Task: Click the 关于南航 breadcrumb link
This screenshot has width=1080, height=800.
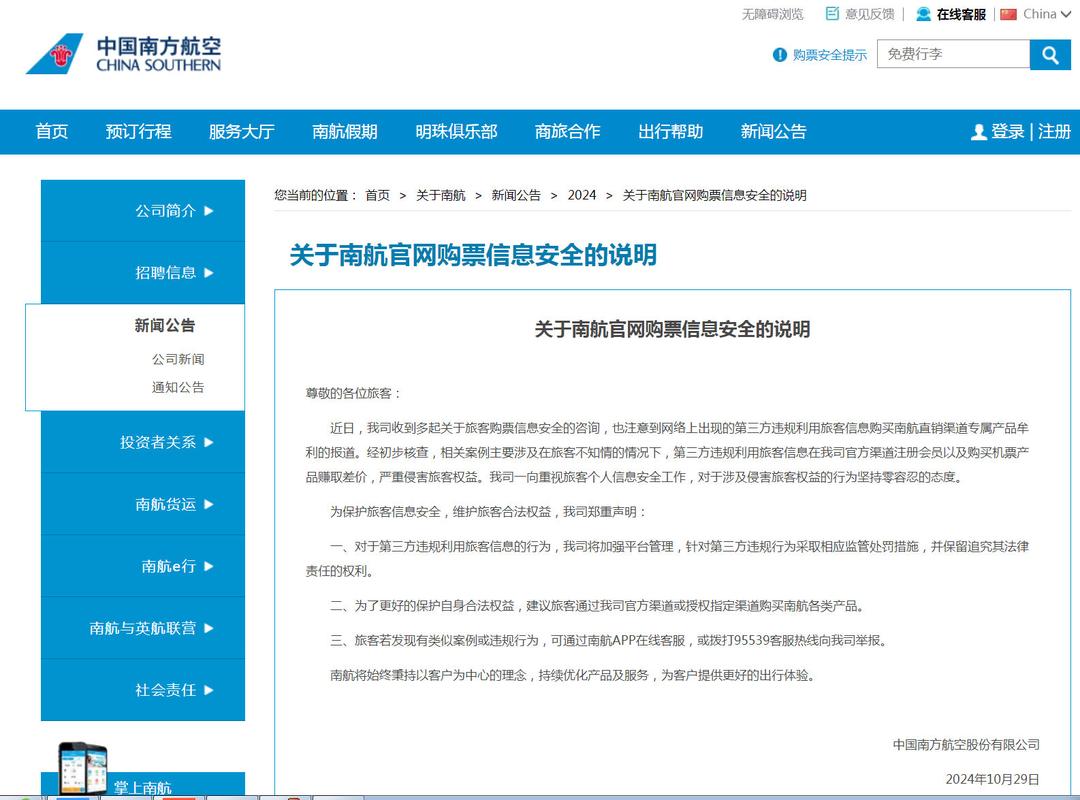Action: coord(441,196)
